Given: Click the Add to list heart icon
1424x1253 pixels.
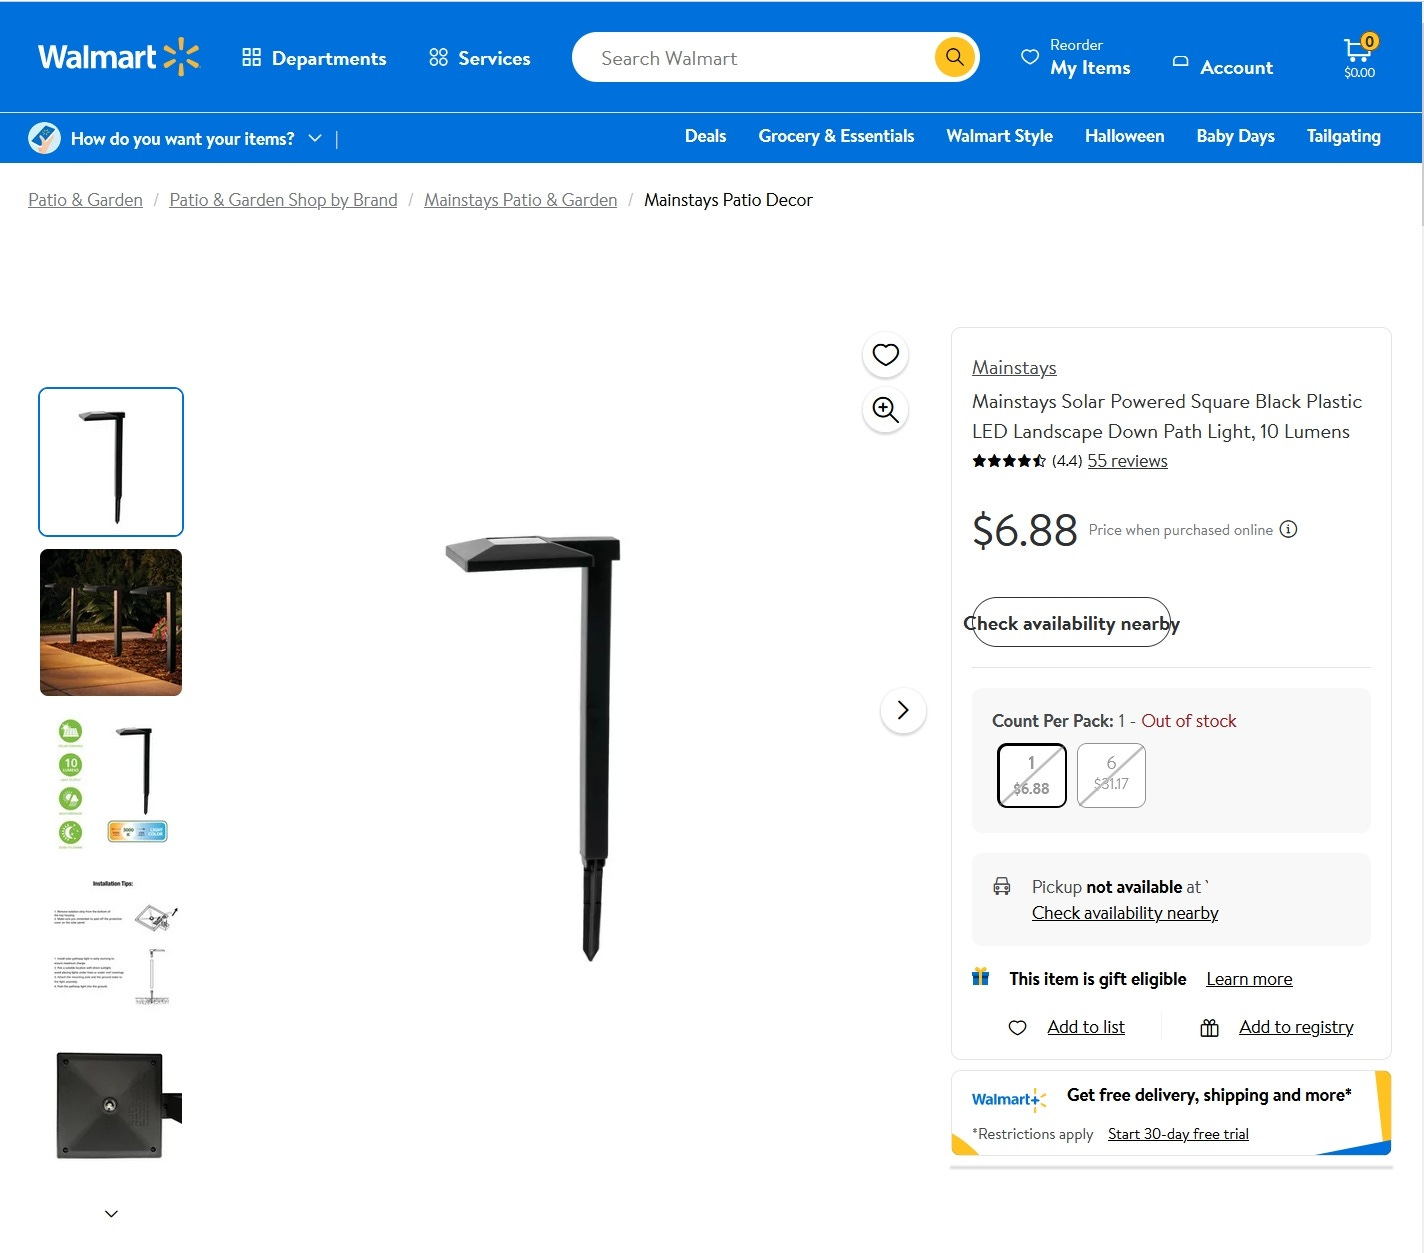Looking at the screenshot, I should click(x=1017, y=1027).
